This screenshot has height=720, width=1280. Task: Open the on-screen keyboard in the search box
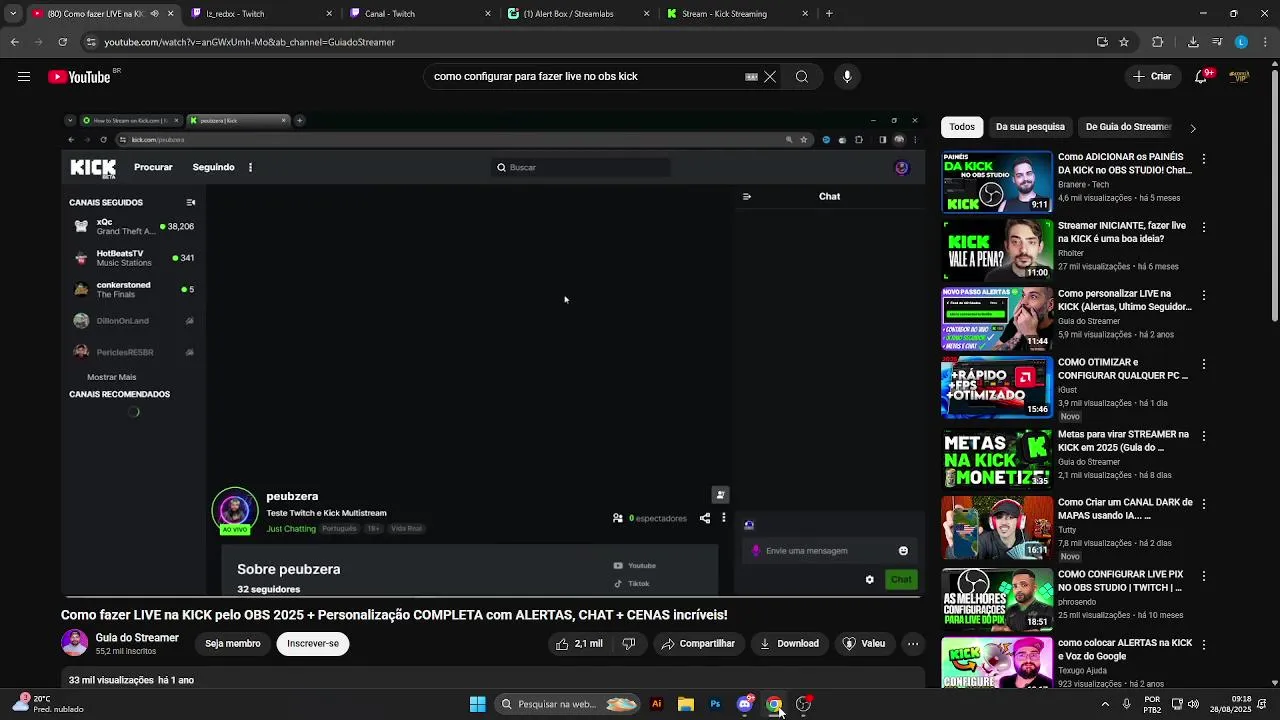[x=751, y=77]
